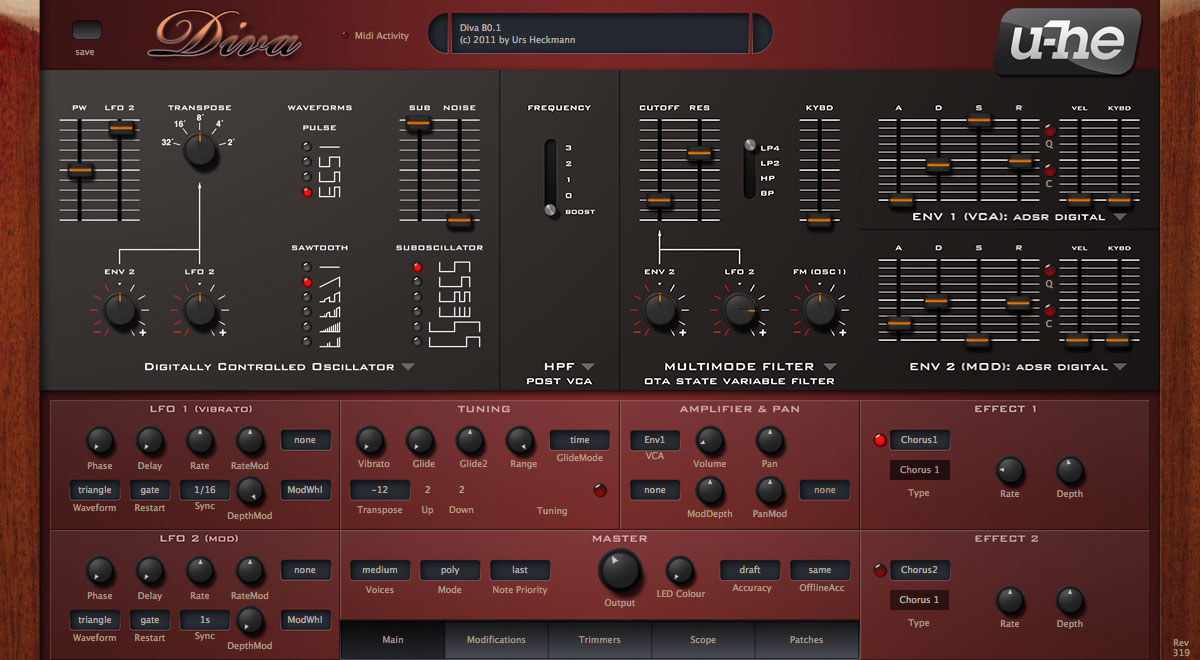Click the Mode poly button
This screenshot has height=660, width=1200.
[450, 570]
